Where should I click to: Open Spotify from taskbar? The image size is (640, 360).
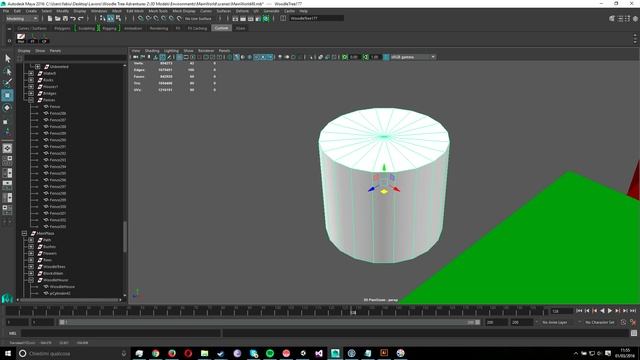[x=270, y=353]
